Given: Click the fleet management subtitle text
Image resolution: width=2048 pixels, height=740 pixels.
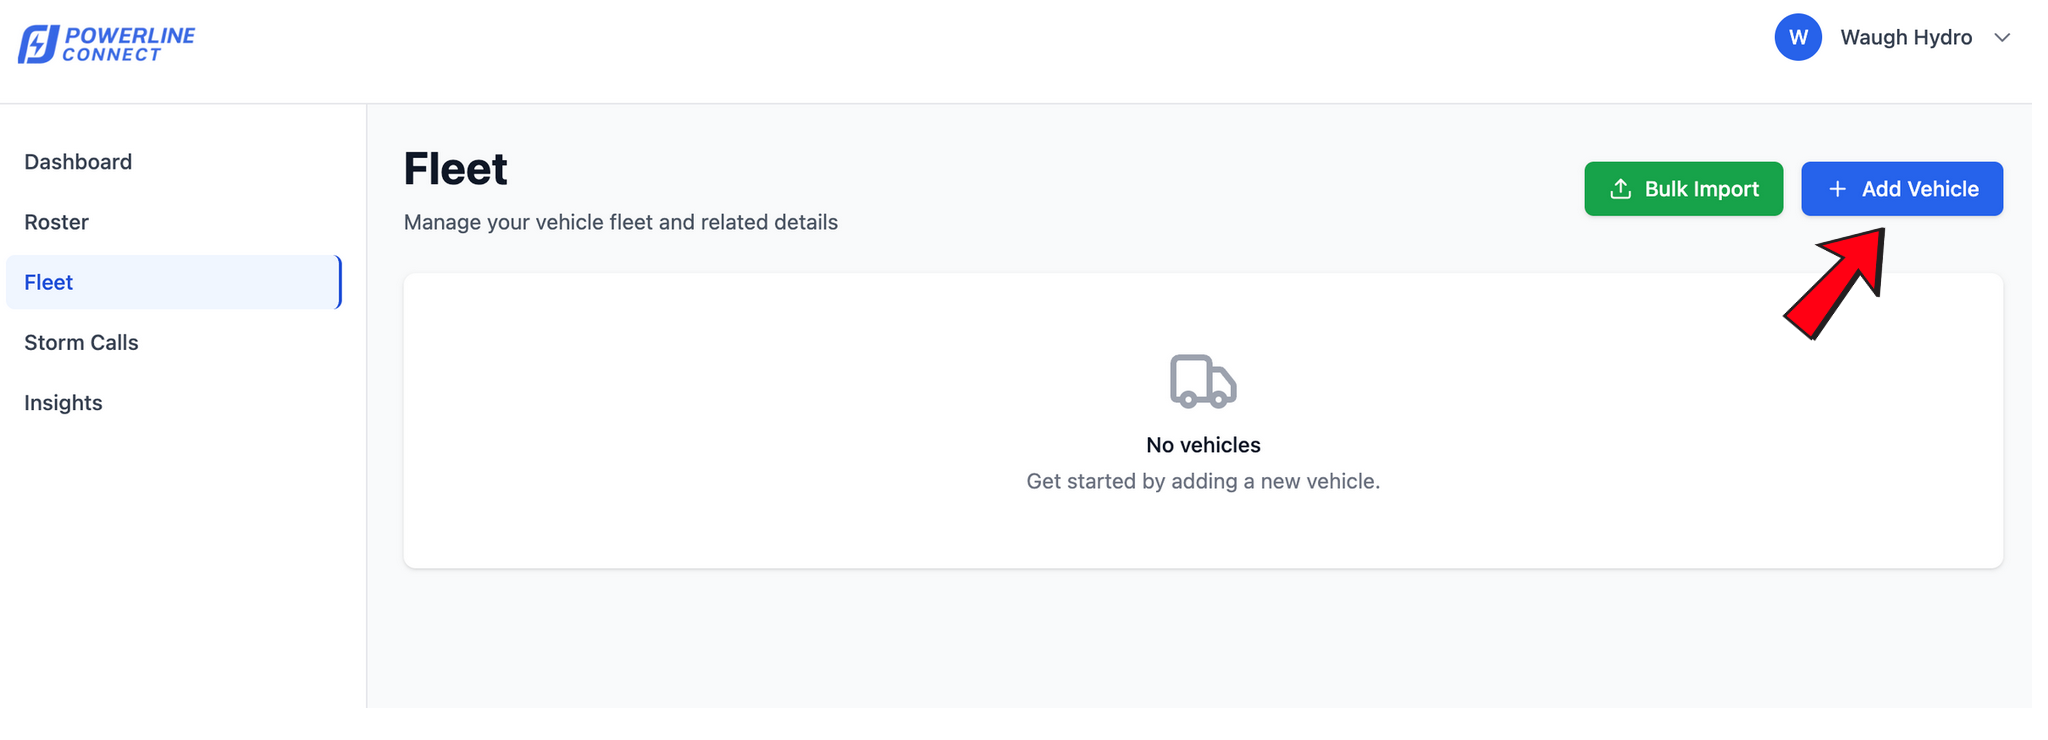Looking at the screenshot, I should tap(620, 222).
